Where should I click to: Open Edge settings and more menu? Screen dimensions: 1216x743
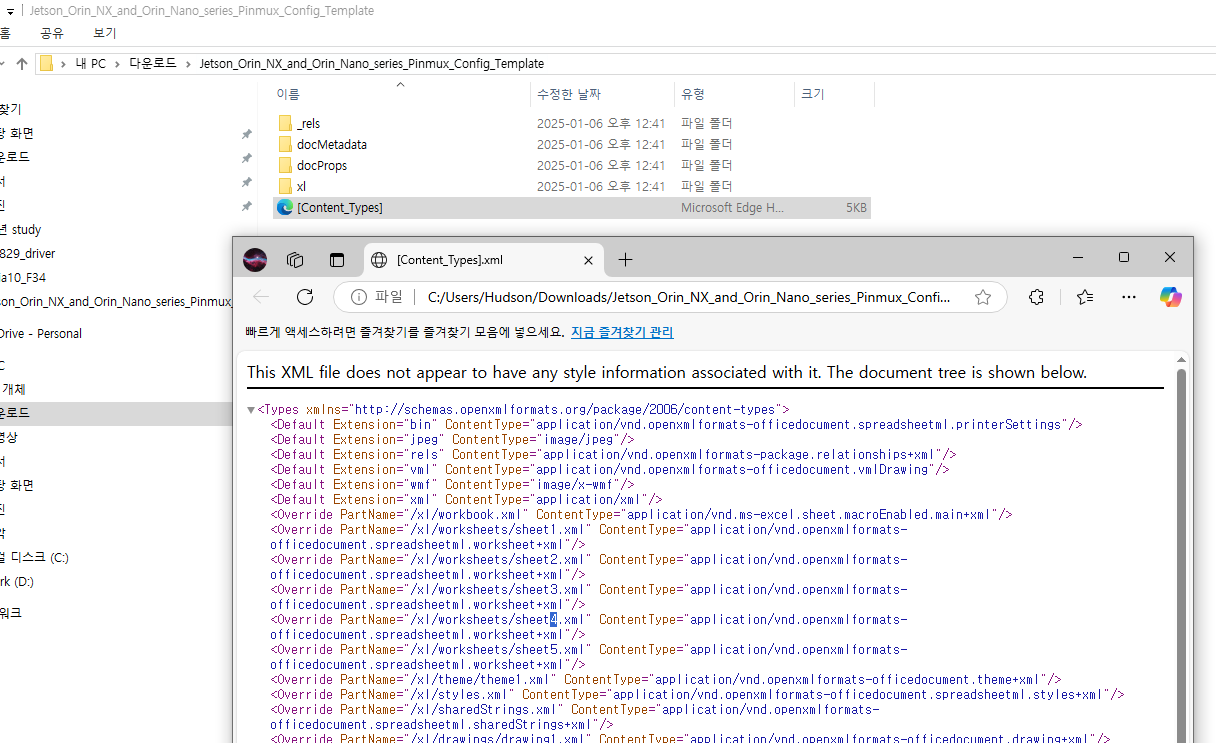(x=1129, y=297)
